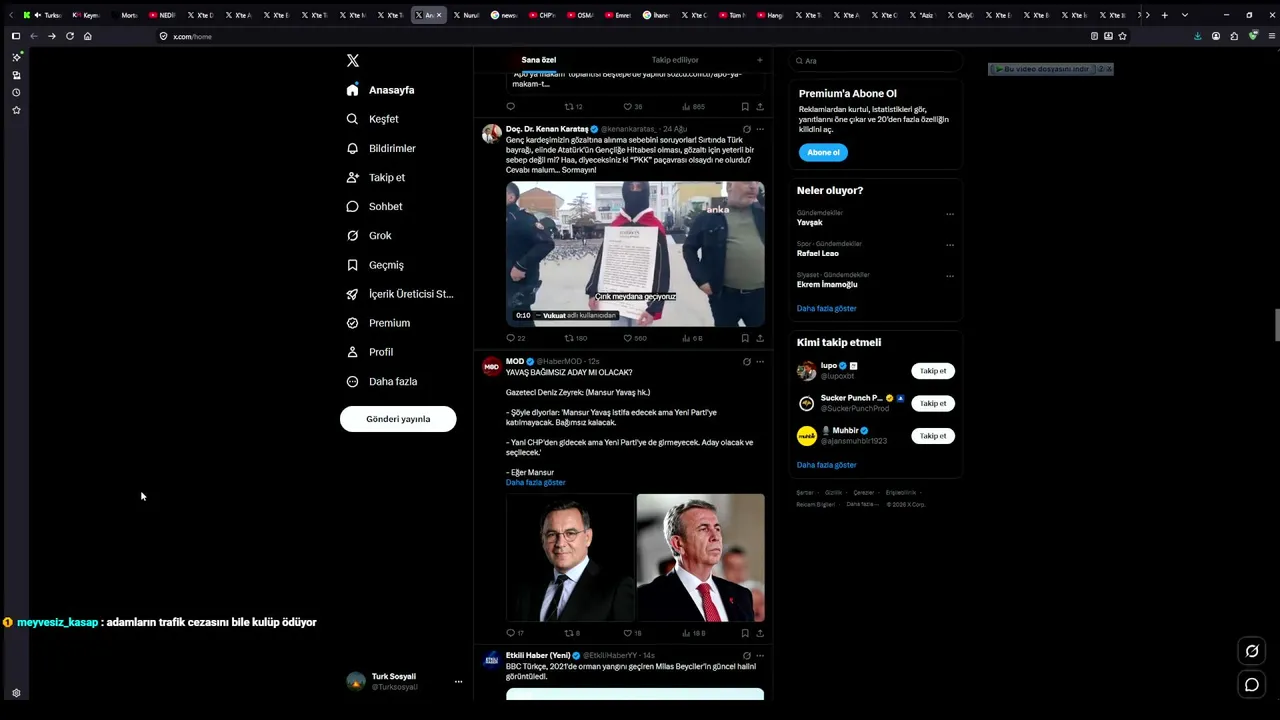Click Grok icon on Kenan Karataş post
Image resolution: width=1280 pixels, height=720 pixels.
[x=746, y=129]
